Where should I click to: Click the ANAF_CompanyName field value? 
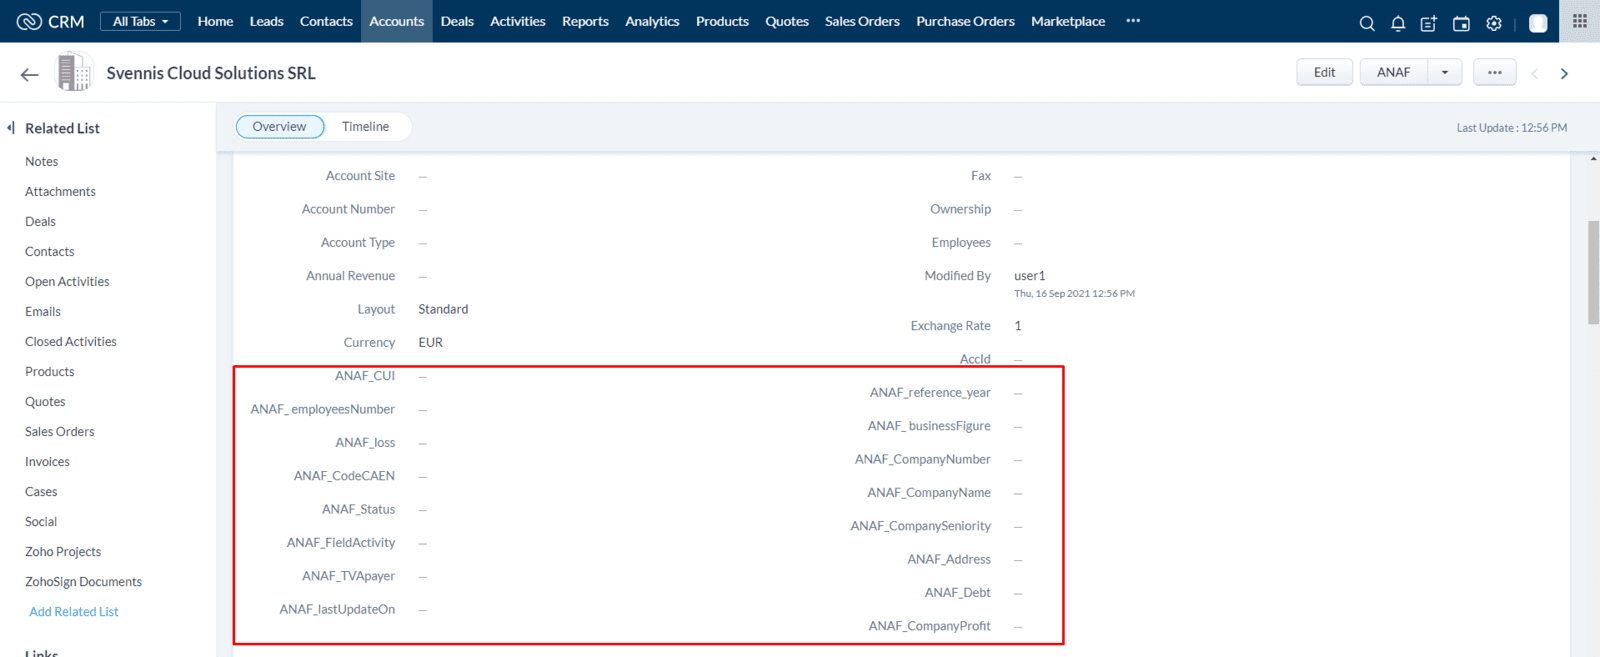pos(1018,494)
